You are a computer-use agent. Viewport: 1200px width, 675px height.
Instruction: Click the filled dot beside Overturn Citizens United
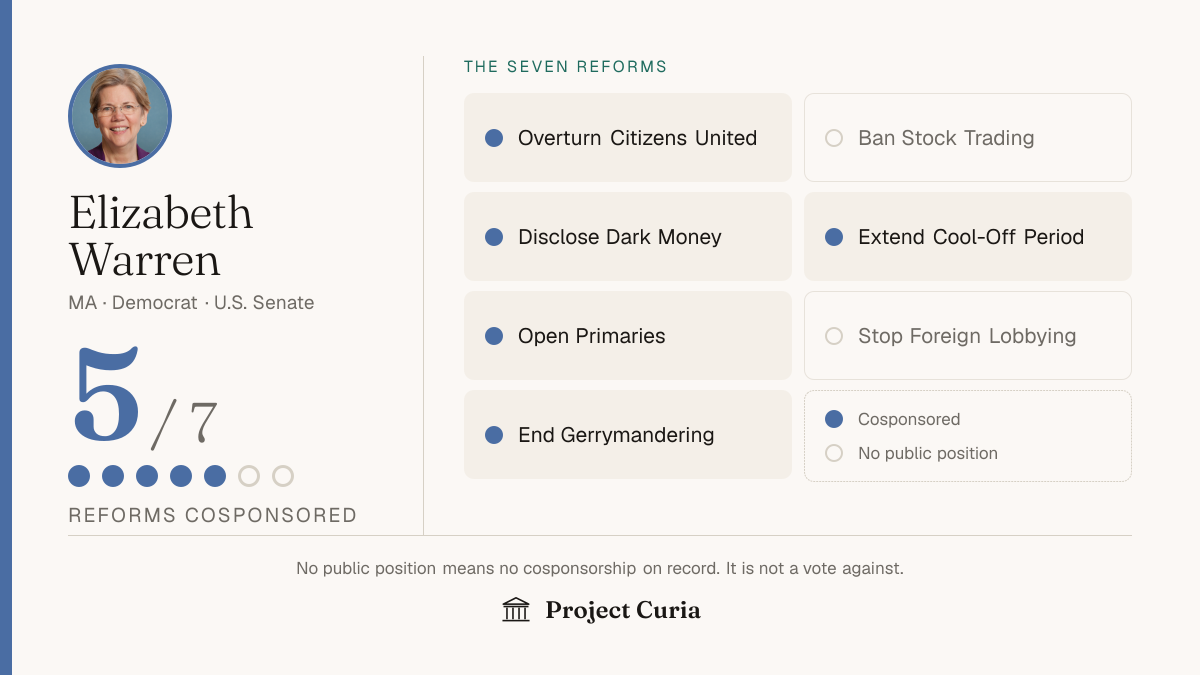(494, 138)
